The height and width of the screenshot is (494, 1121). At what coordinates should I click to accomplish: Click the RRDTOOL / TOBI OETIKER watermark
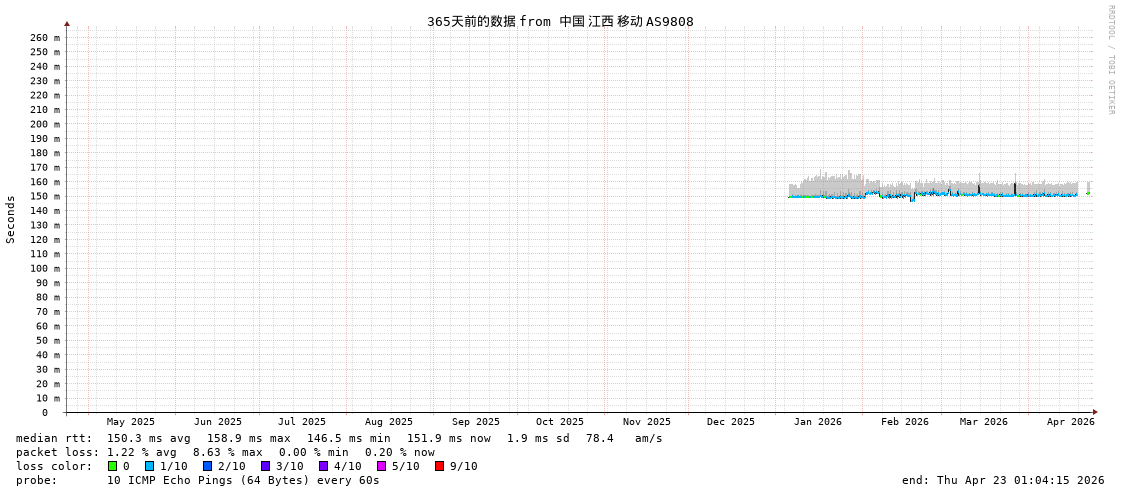point(1110,60)
